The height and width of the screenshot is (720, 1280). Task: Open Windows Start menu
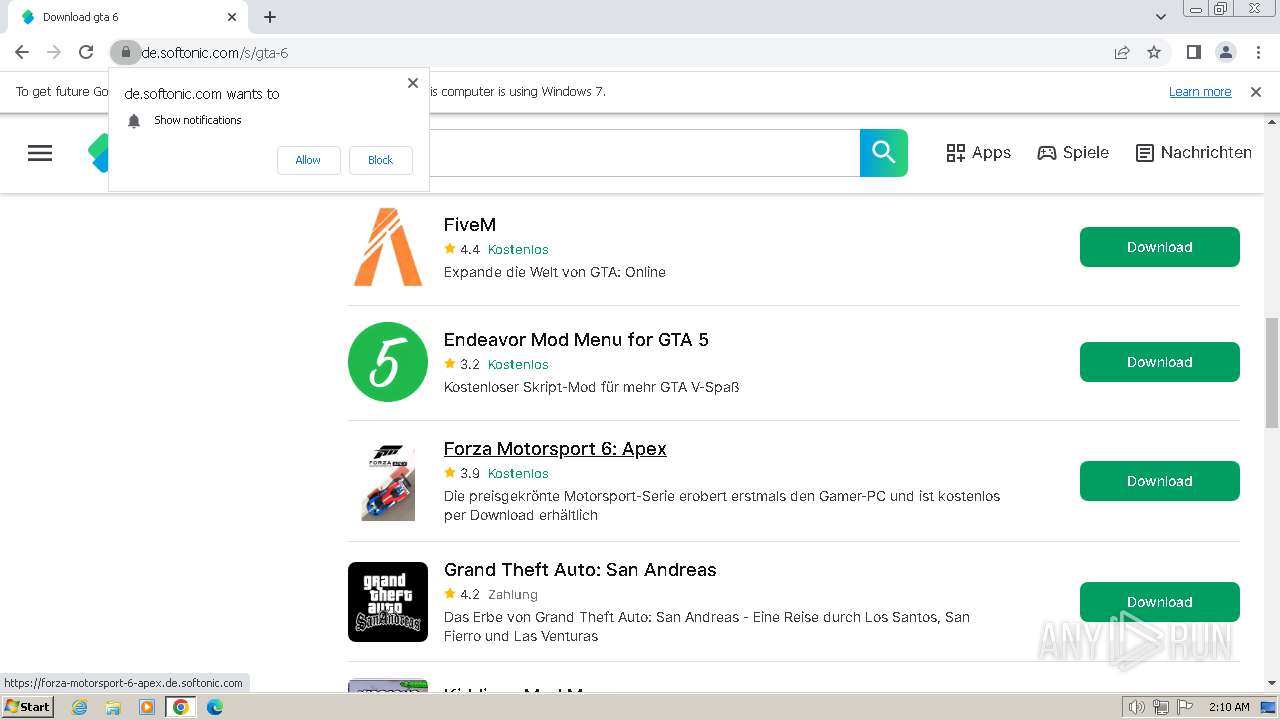pyautogui.click(x=28, y=707)
